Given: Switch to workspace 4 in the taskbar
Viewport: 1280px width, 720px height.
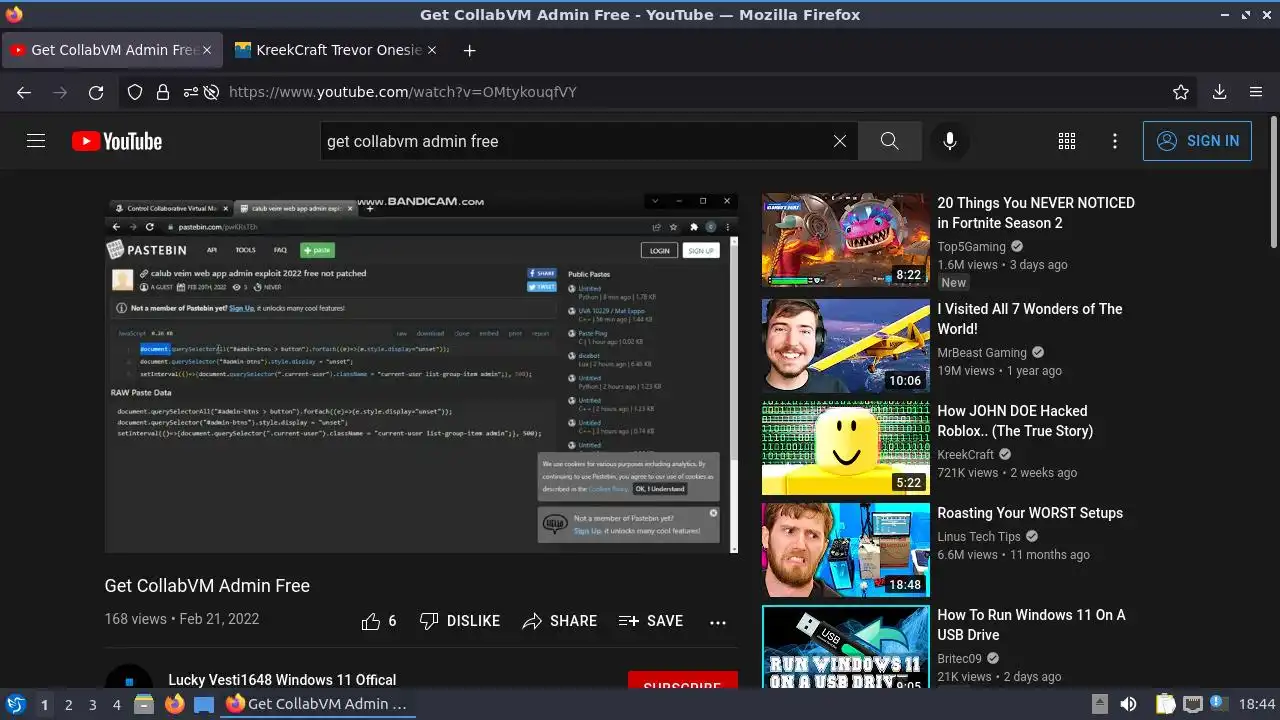Looking at the screenshot, I should 116,705.
